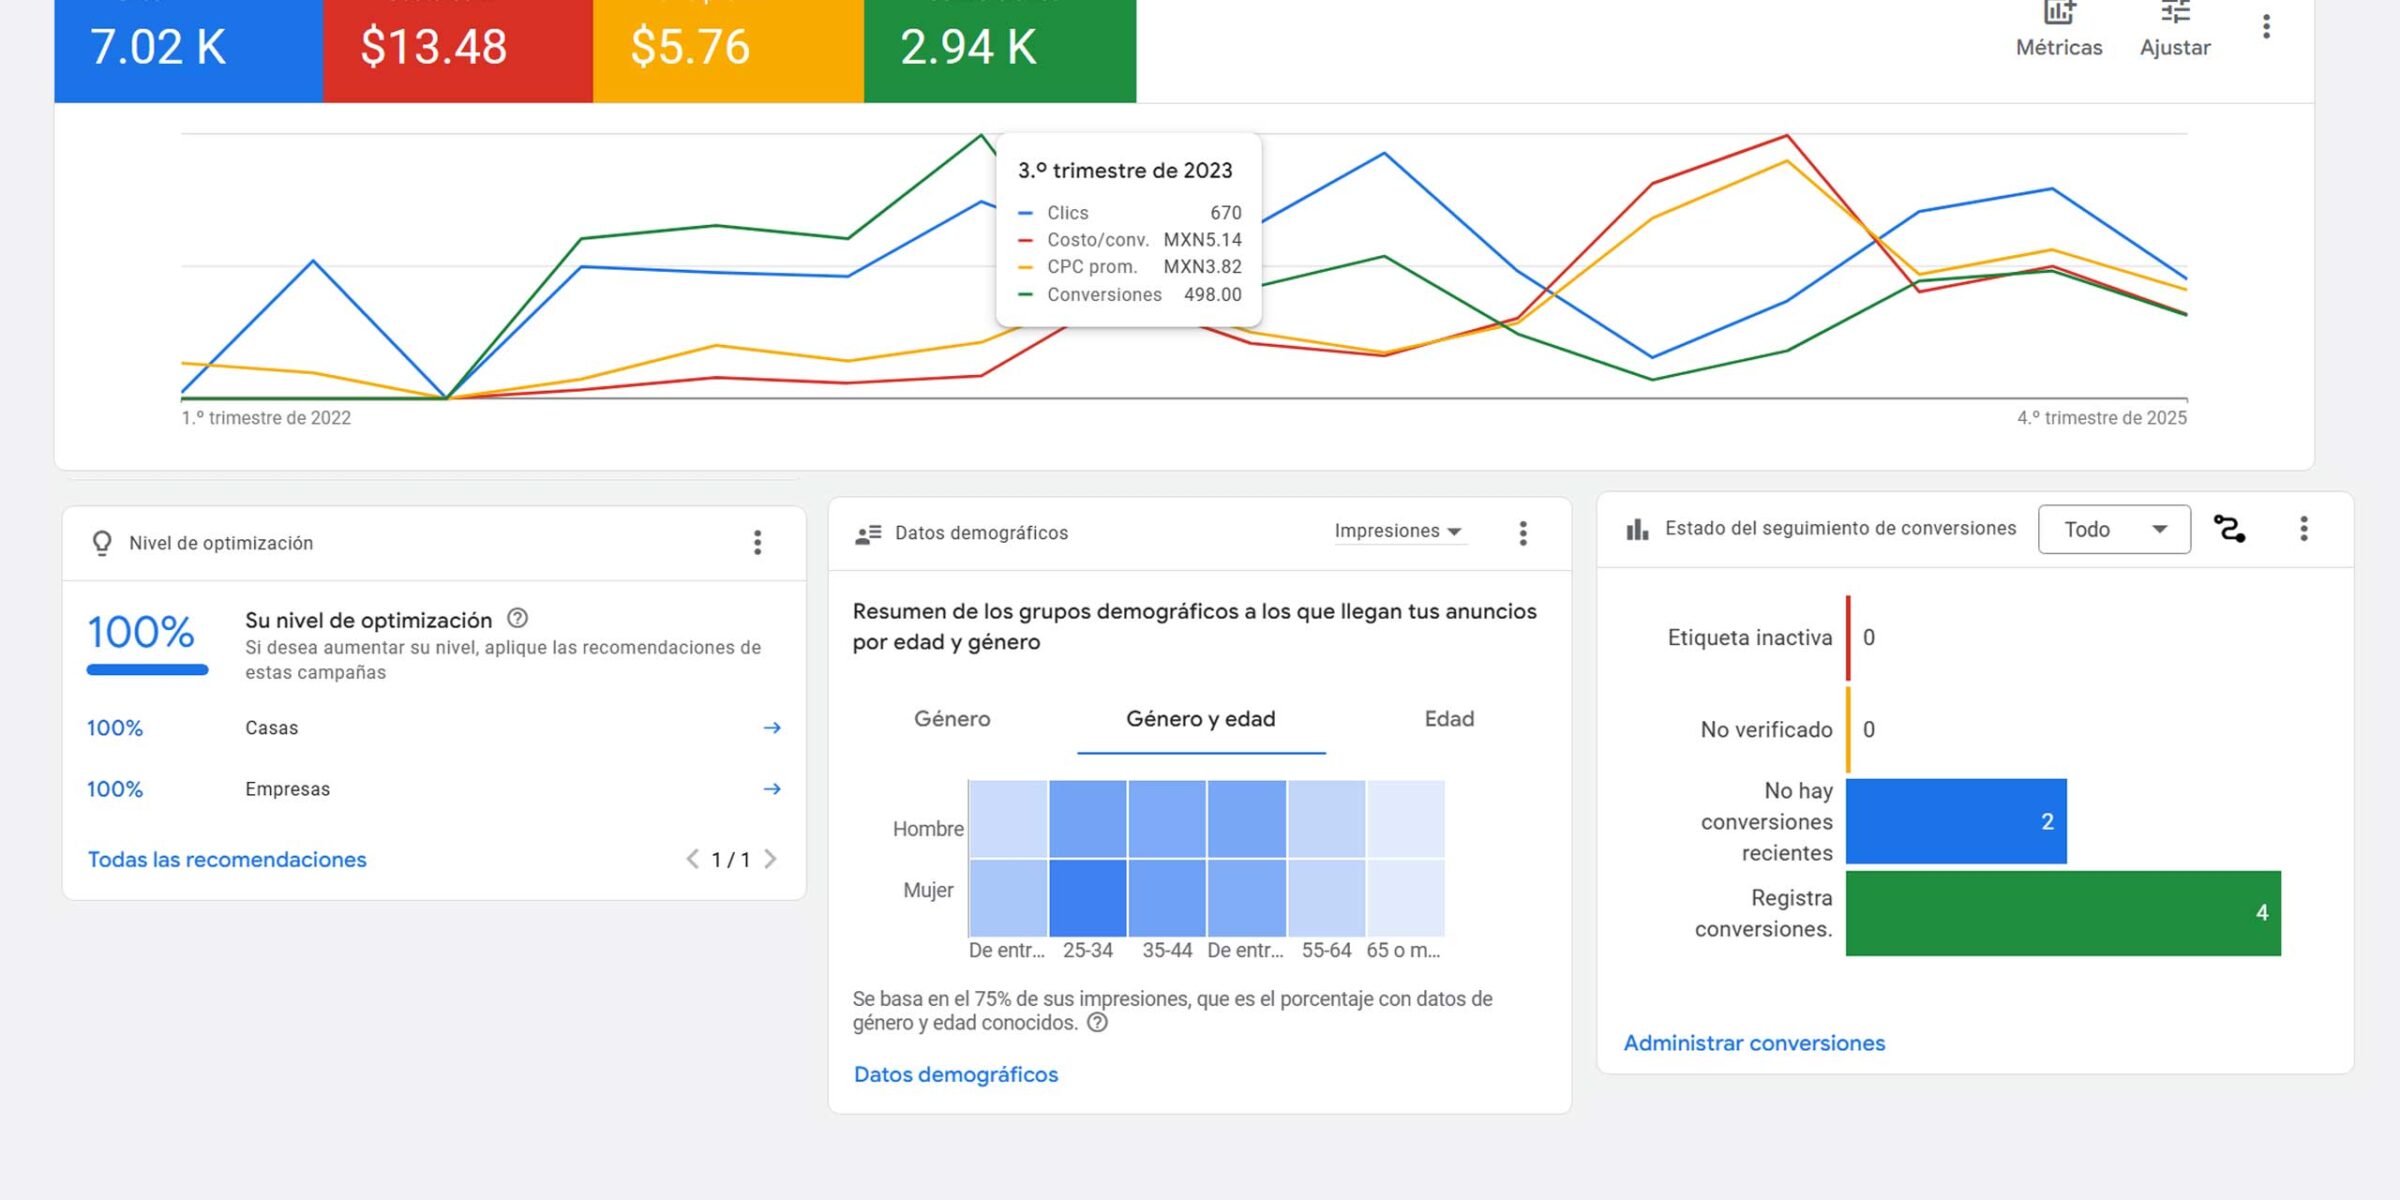Switch to the Género tab
This screenshot has width=2400, height=1200.
coord(951,719)
